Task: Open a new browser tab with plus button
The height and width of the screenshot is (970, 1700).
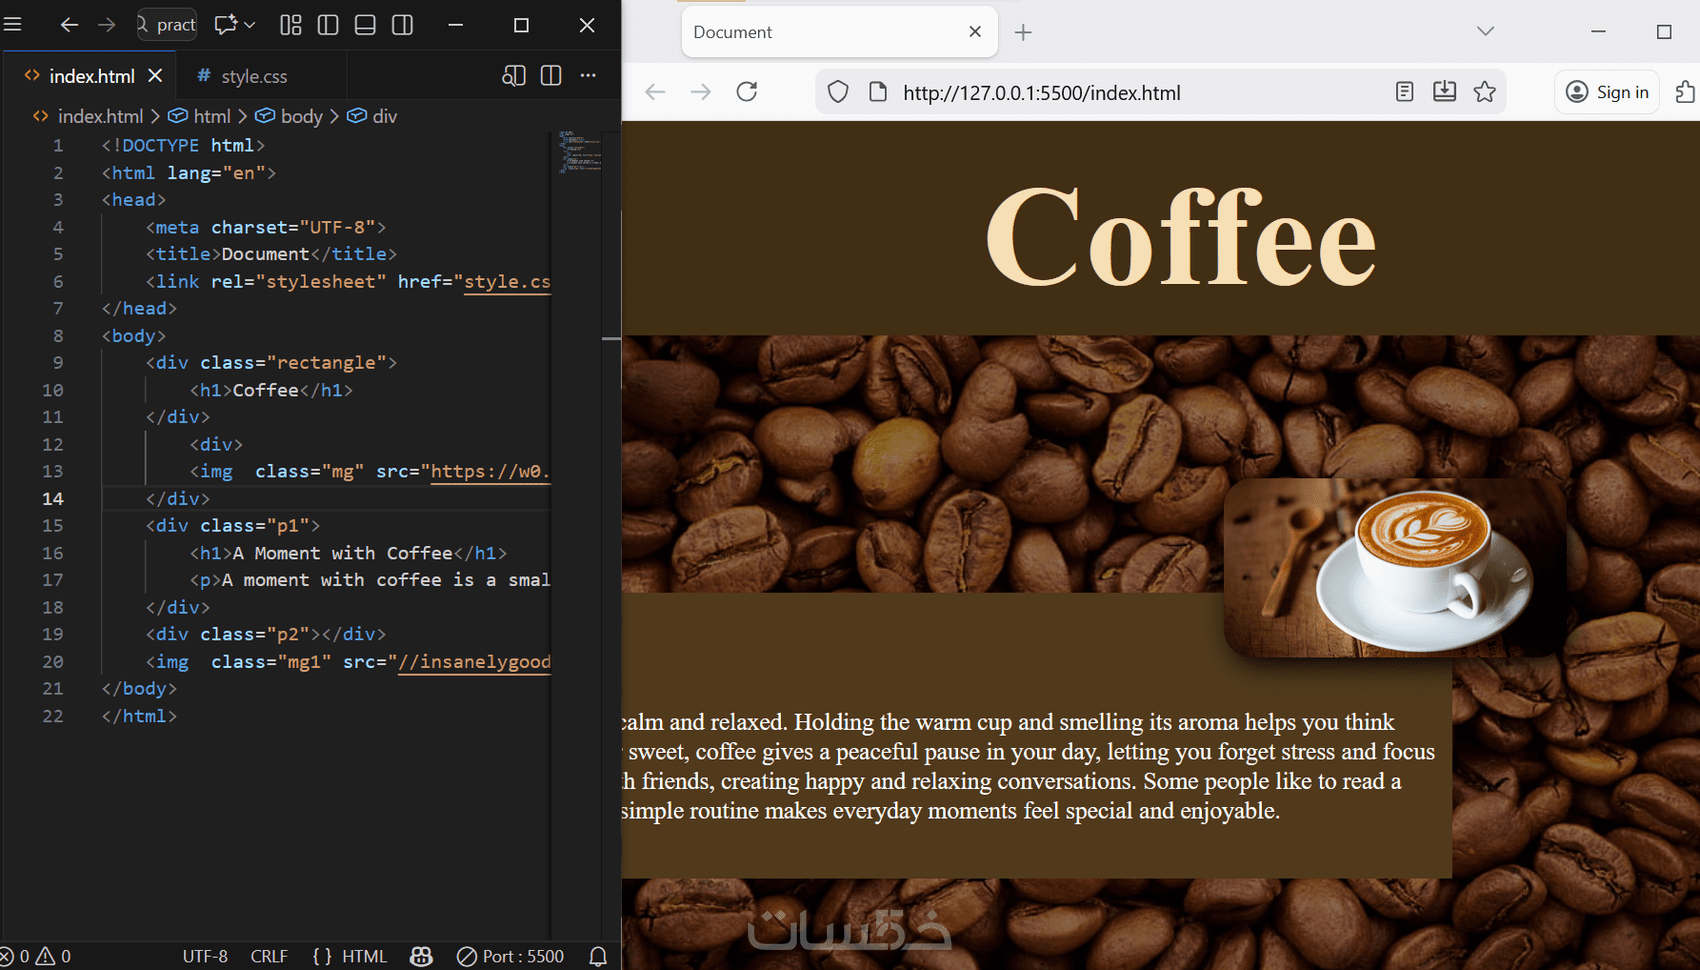Action: pyautogui.click(x=1023, y=32)
